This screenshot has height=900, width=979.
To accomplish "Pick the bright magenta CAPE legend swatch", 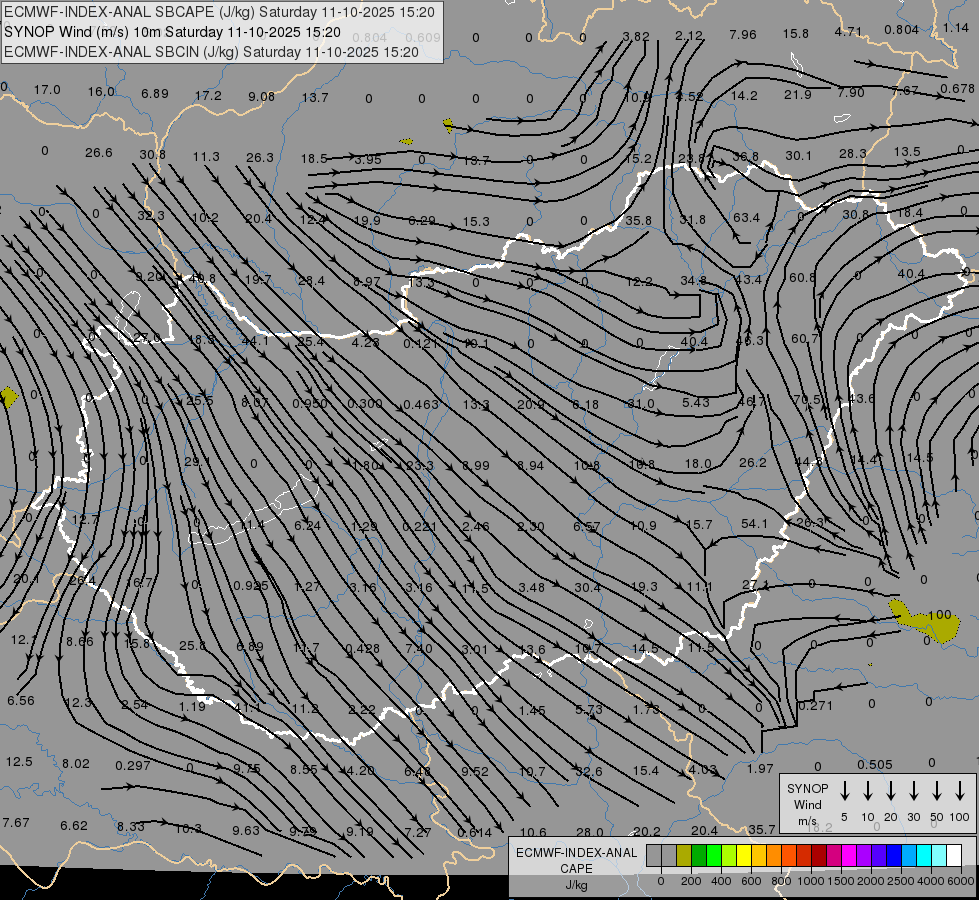I will coord(849,855).
